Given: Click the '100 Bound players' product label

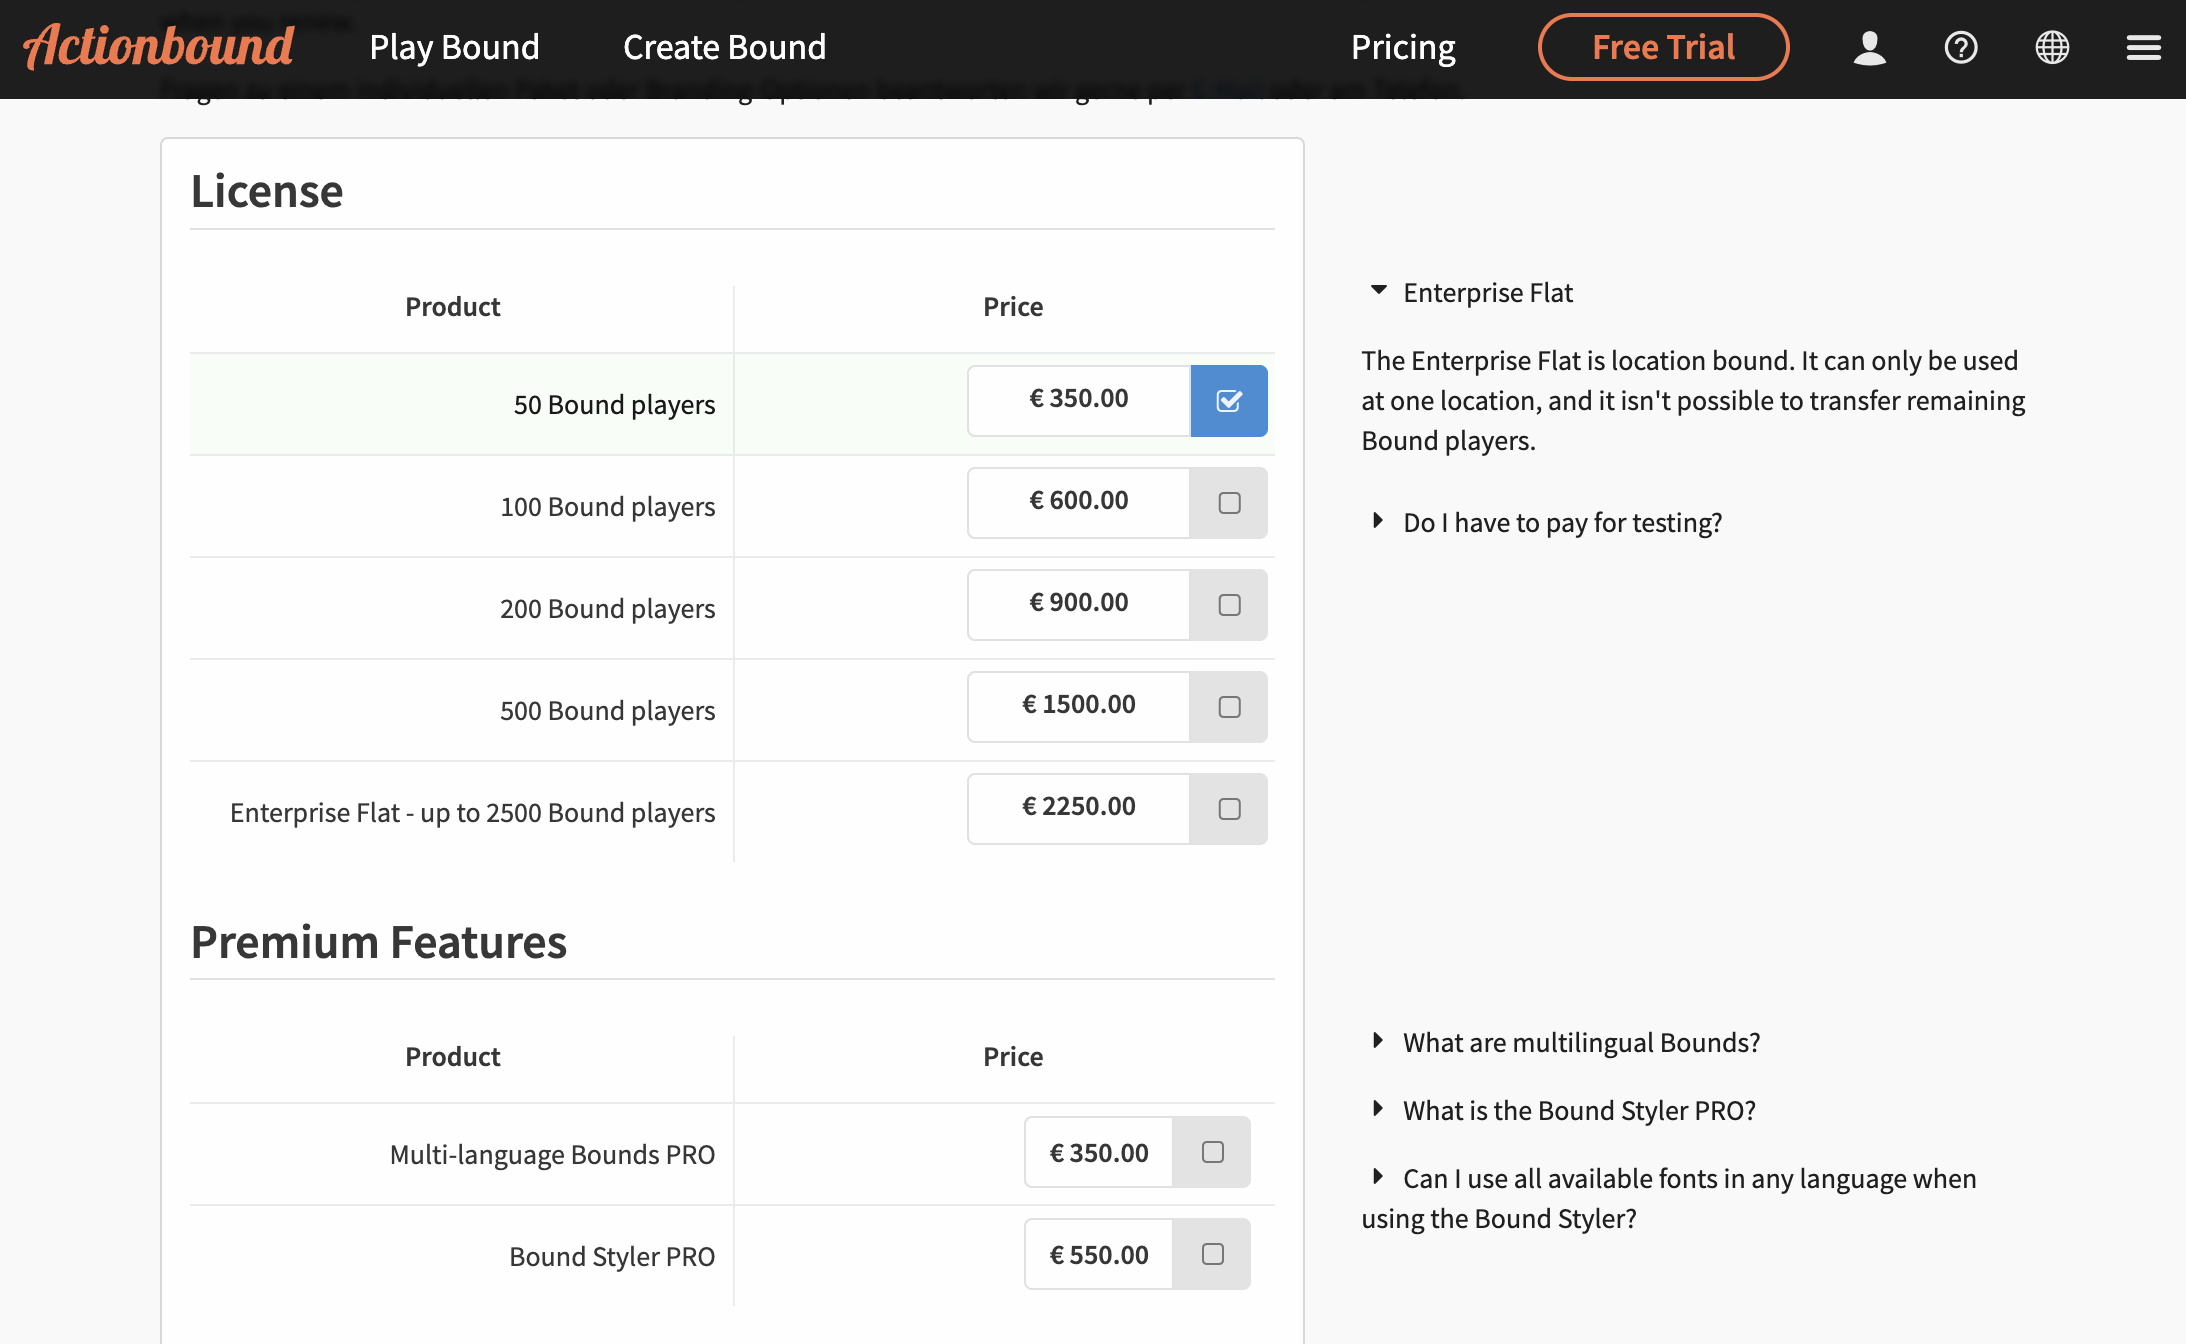Looking at the screenshot, I should click(x=608, y=507).
